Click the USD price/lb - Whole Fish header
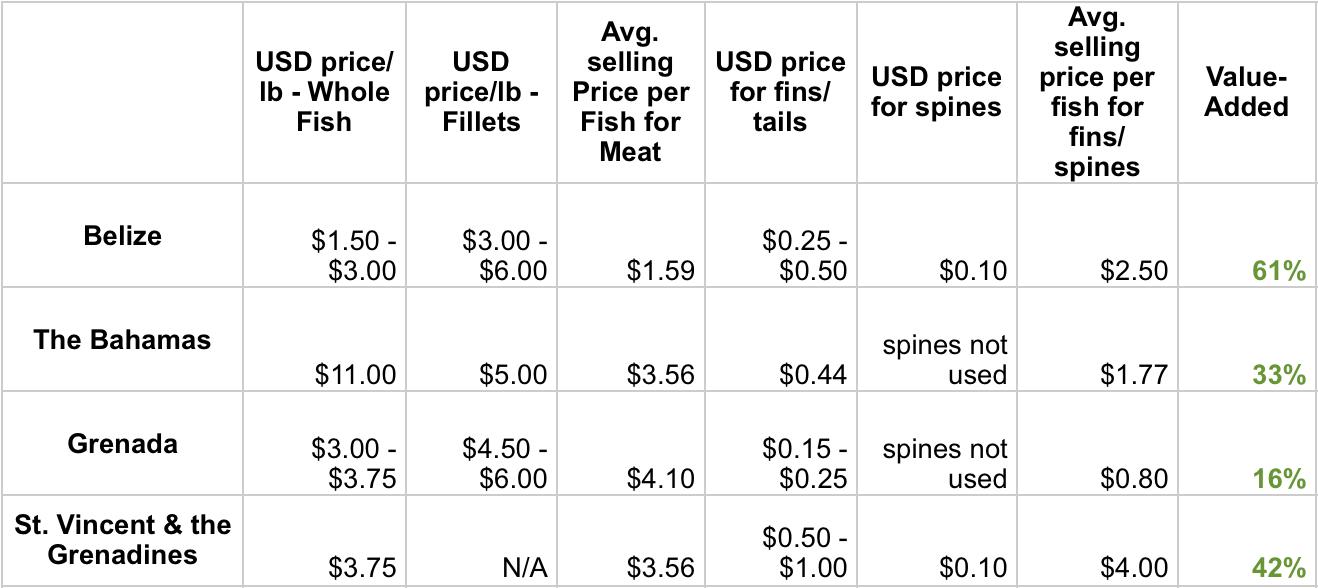The width and height of the screenshot is (1318, 588). [324, 92]
